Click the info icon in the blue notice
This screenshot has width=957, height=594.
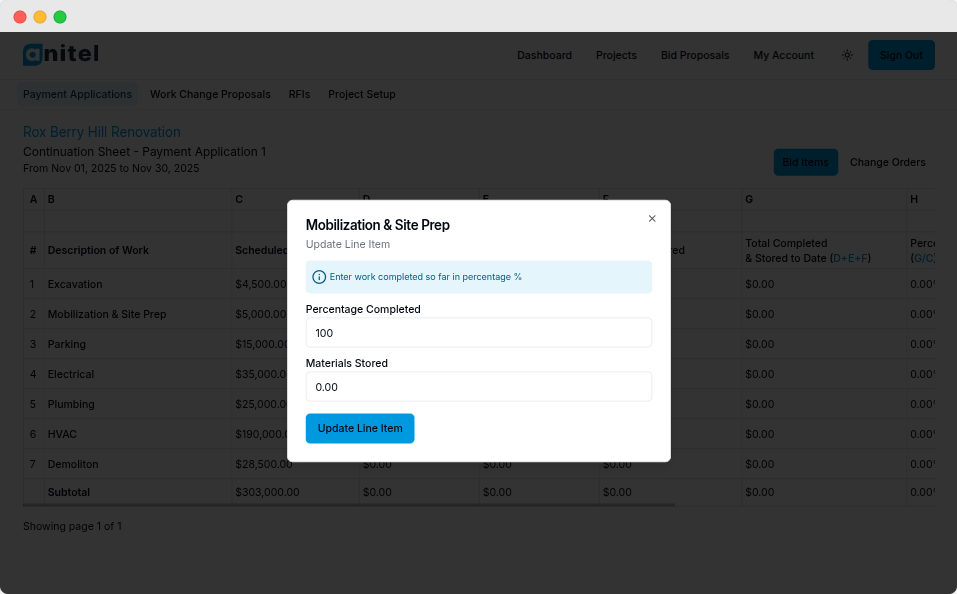[319, 277]
